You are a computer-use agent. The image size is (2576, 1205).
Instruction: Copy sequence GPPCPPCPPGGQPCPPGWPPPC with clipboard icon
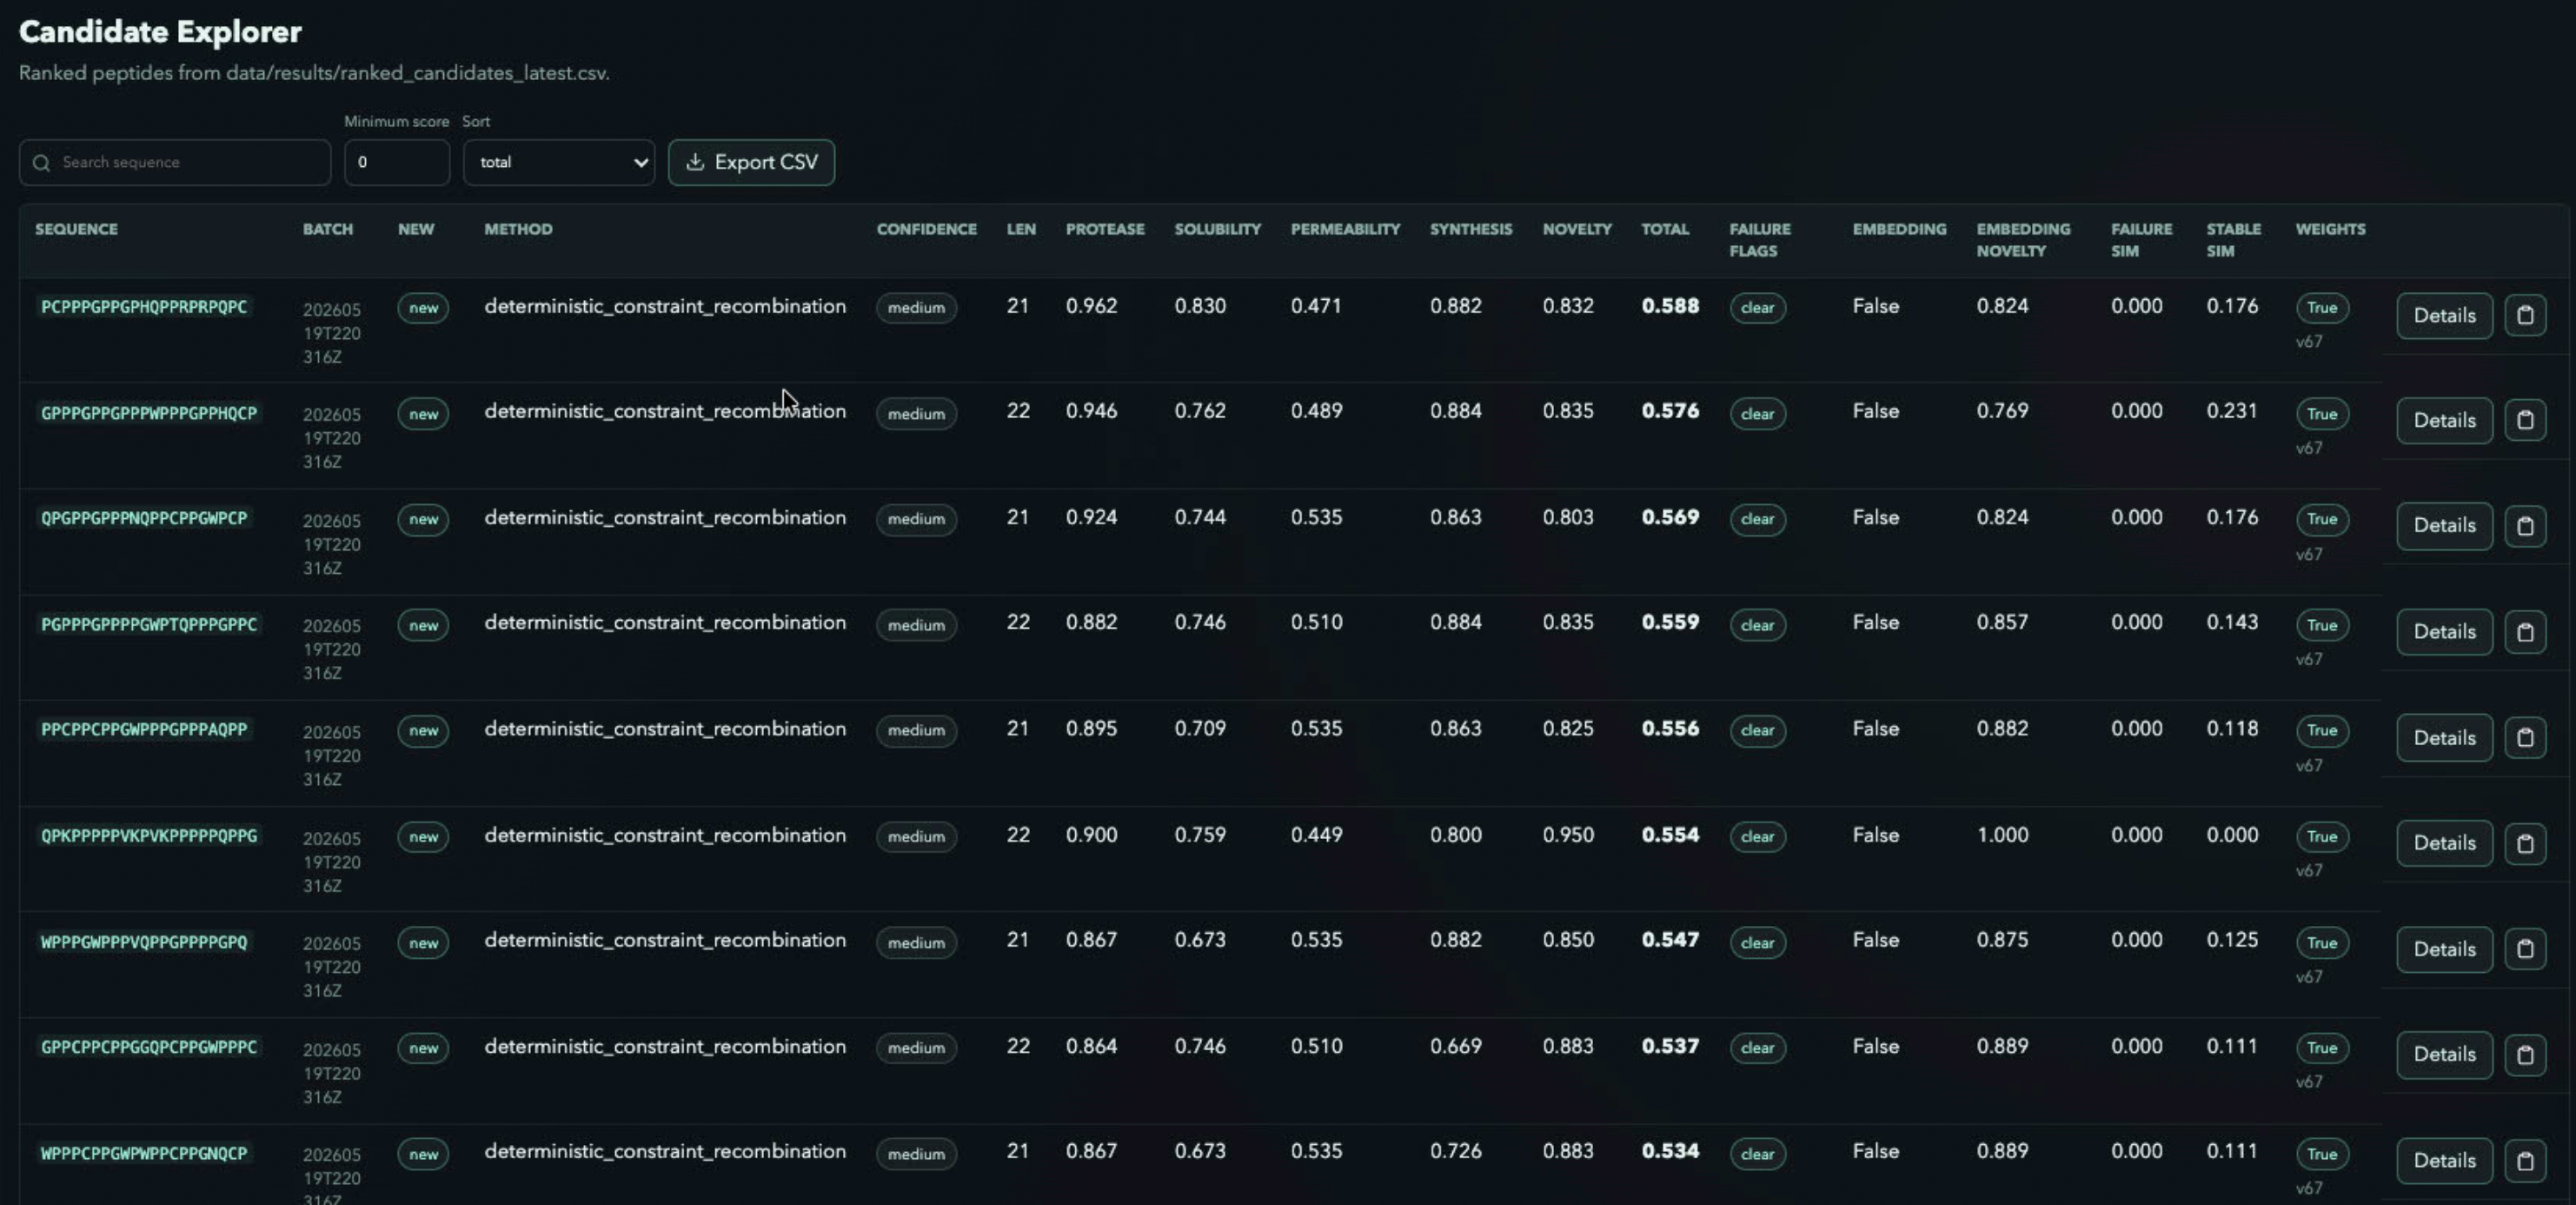pyautogui.click(x=2525, y=1054)
